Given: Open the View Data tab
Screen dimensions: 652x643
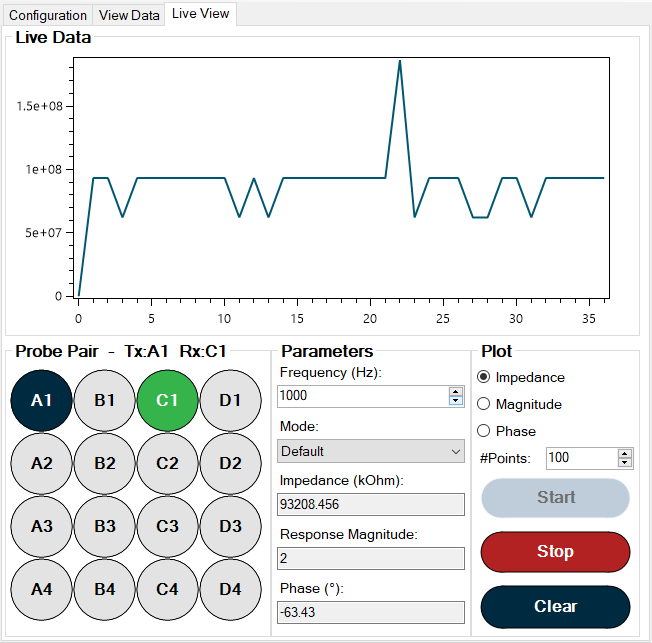Looking at the screenshot, I should [129, 15].
